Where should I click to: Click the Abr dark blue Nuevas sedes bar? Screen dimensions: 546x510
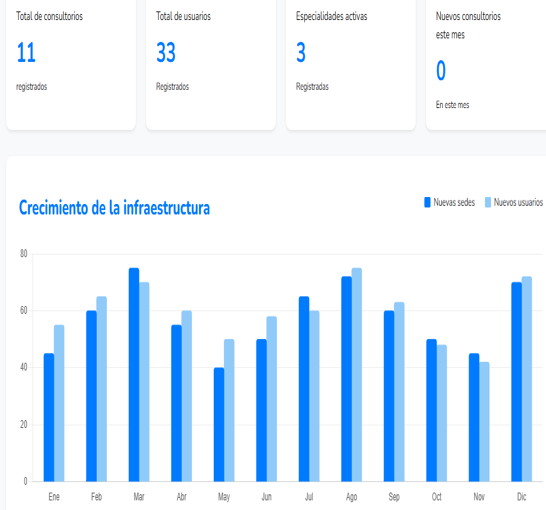click(x=176, y=403)
